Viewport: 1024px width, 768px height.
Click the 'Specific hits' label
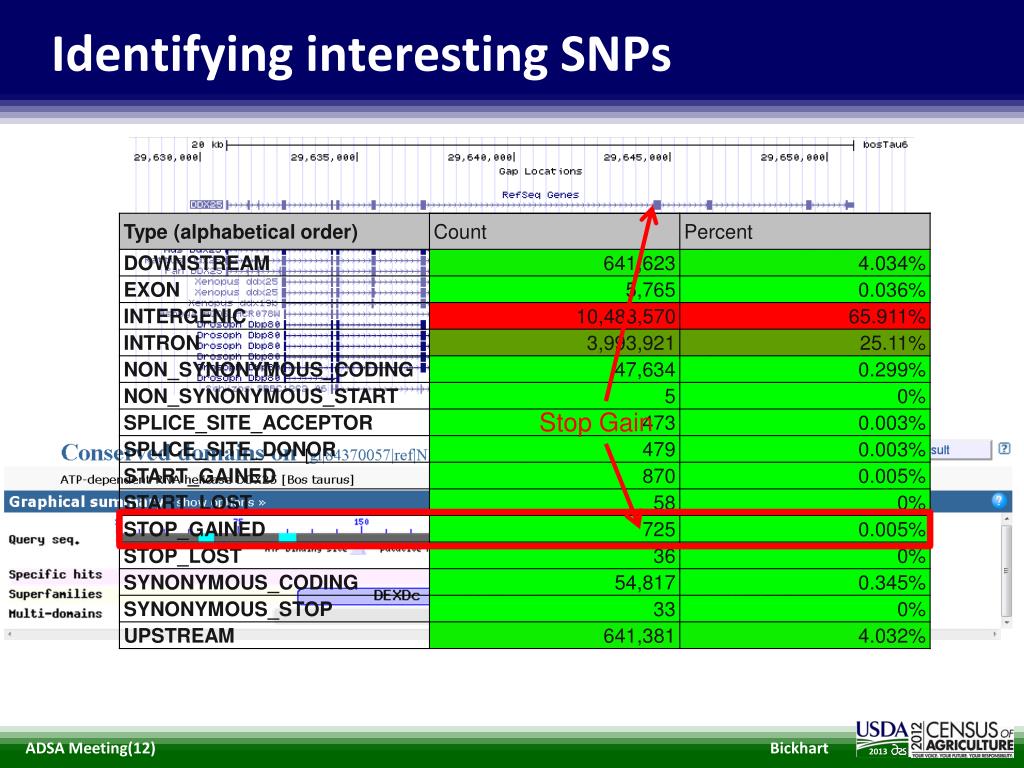tap(56, 574)
